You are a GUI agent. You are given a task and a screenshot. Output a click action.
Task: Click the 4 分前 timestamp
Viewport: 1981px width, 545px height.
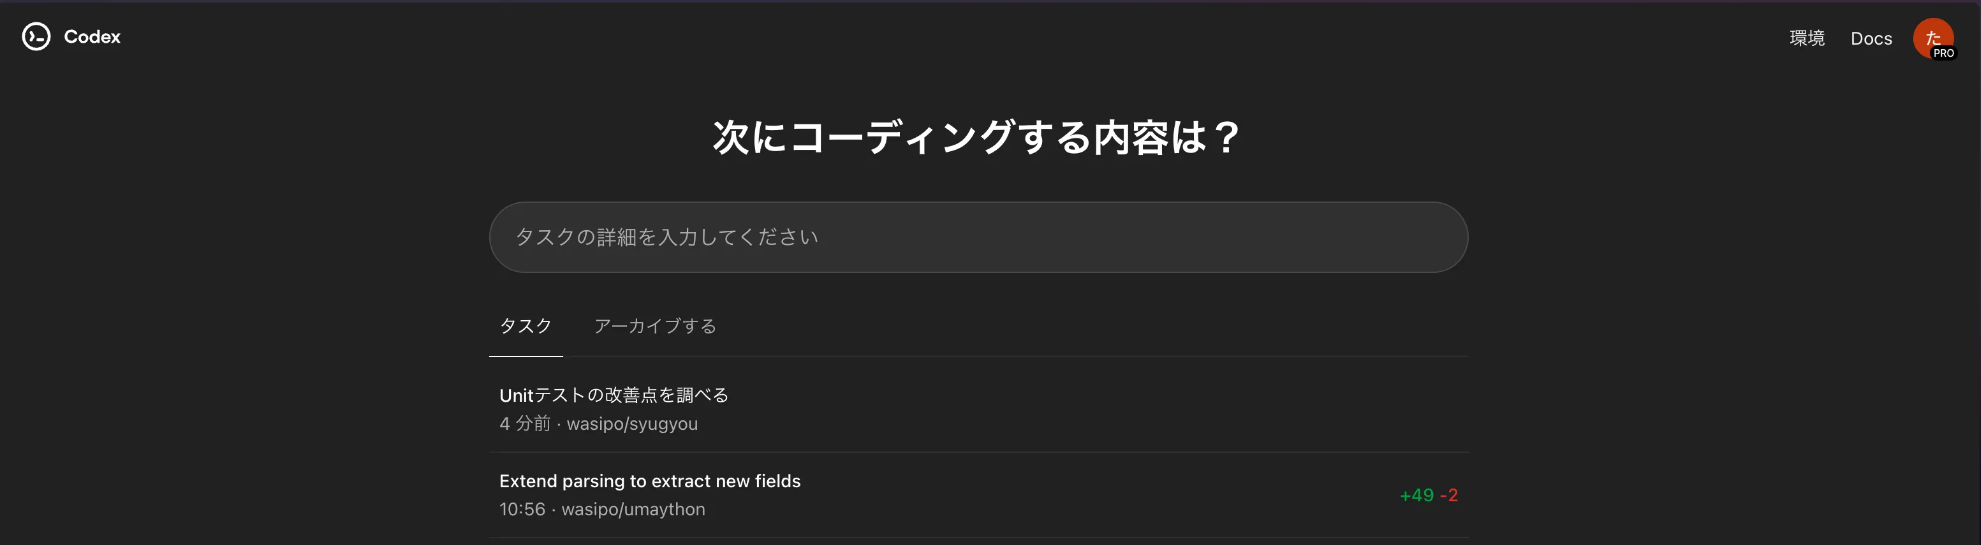pos(525,424)
